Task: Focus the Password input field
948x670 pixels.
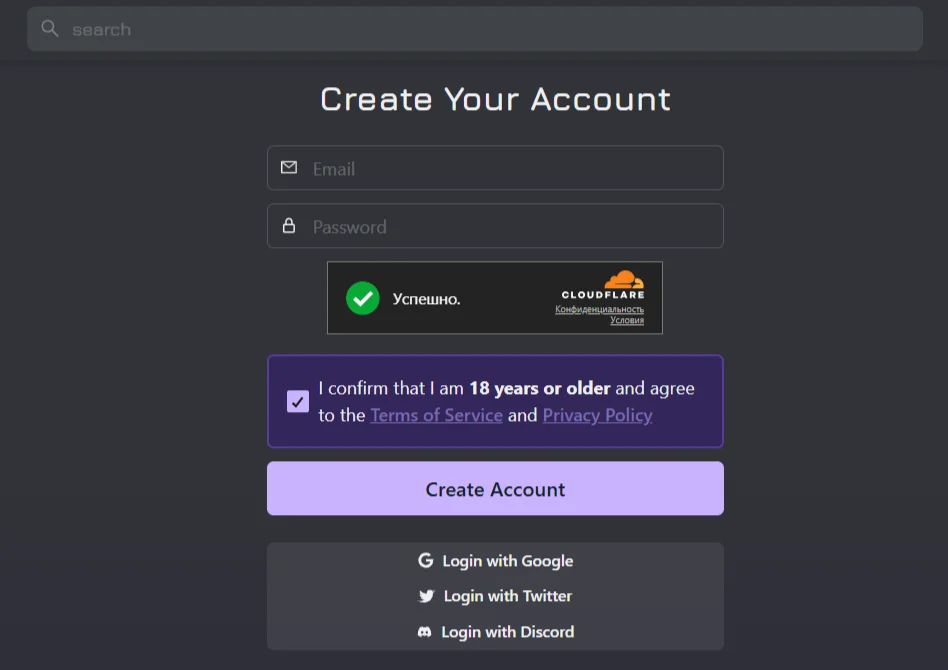Action: pyautogui.click(x=495, y=226)
